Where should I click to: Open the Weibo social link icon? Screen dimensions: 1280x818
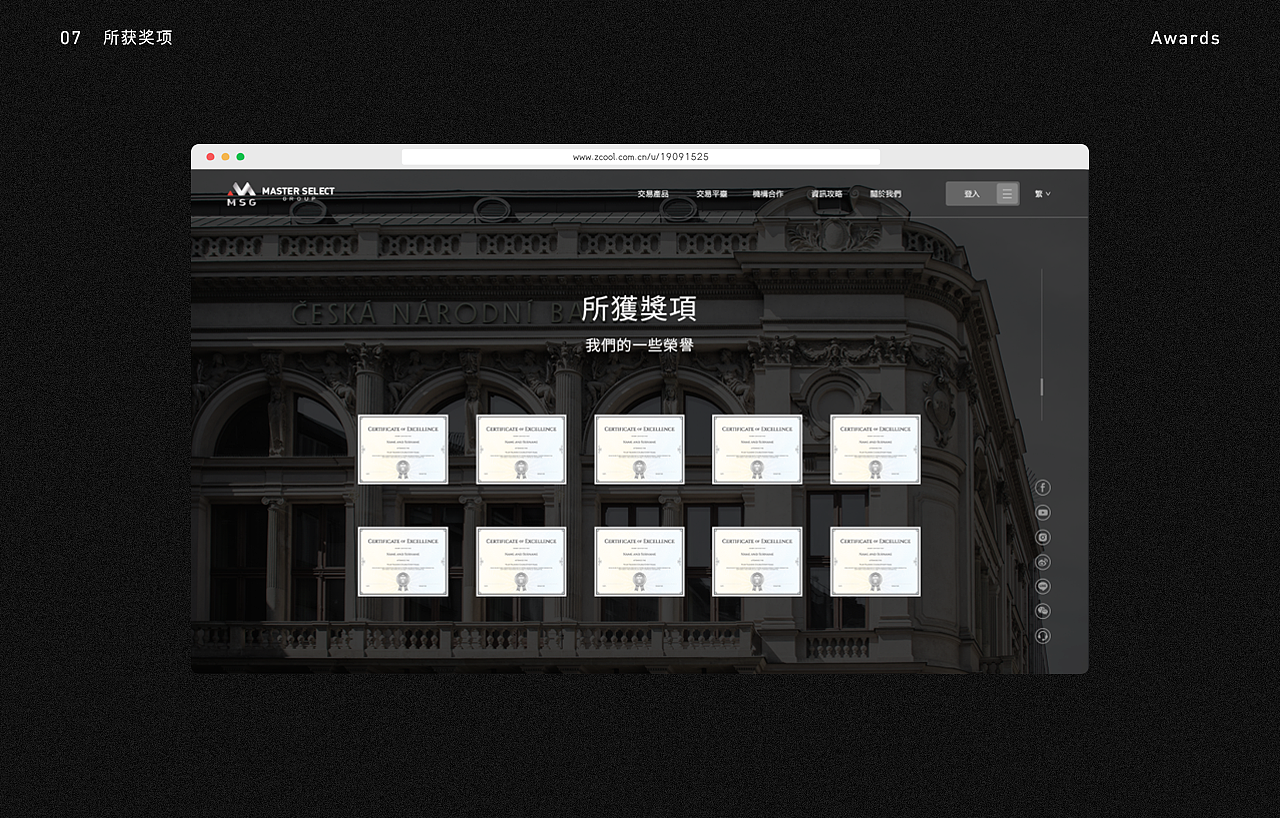pyautogui.click(x=1042, y=562)
